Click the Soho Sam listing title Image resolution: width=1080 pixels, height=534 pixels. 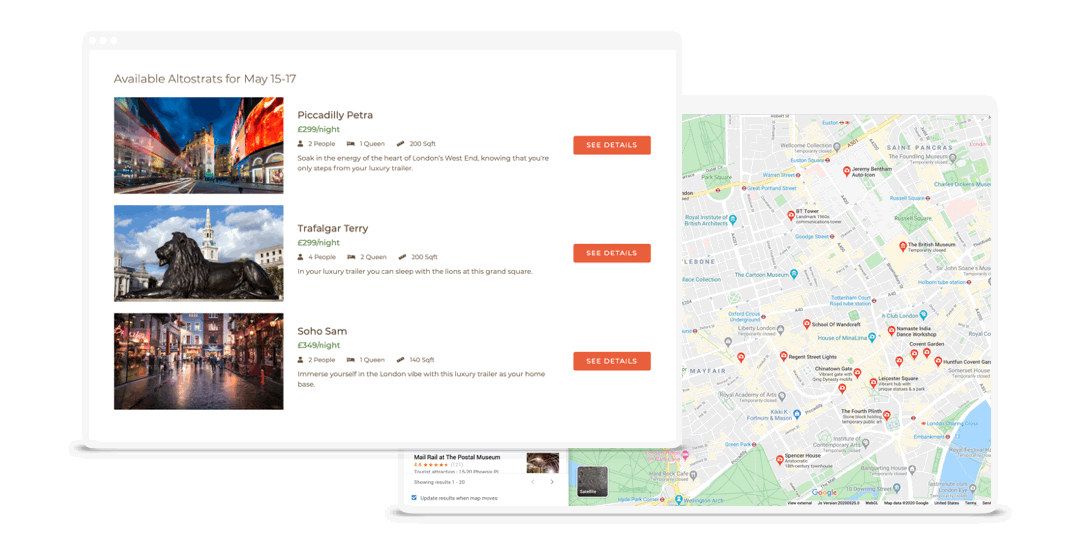click(x=322, y=331)
